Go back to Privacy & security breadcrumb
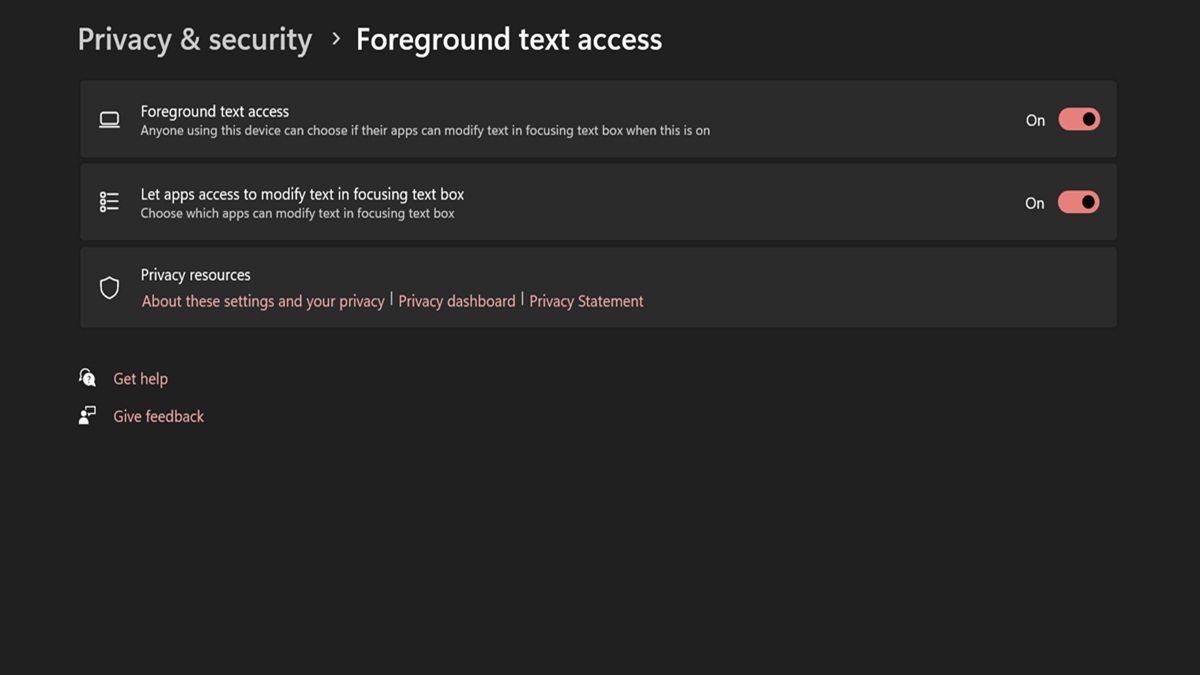Screen dimensions: 1200x675 195,40
